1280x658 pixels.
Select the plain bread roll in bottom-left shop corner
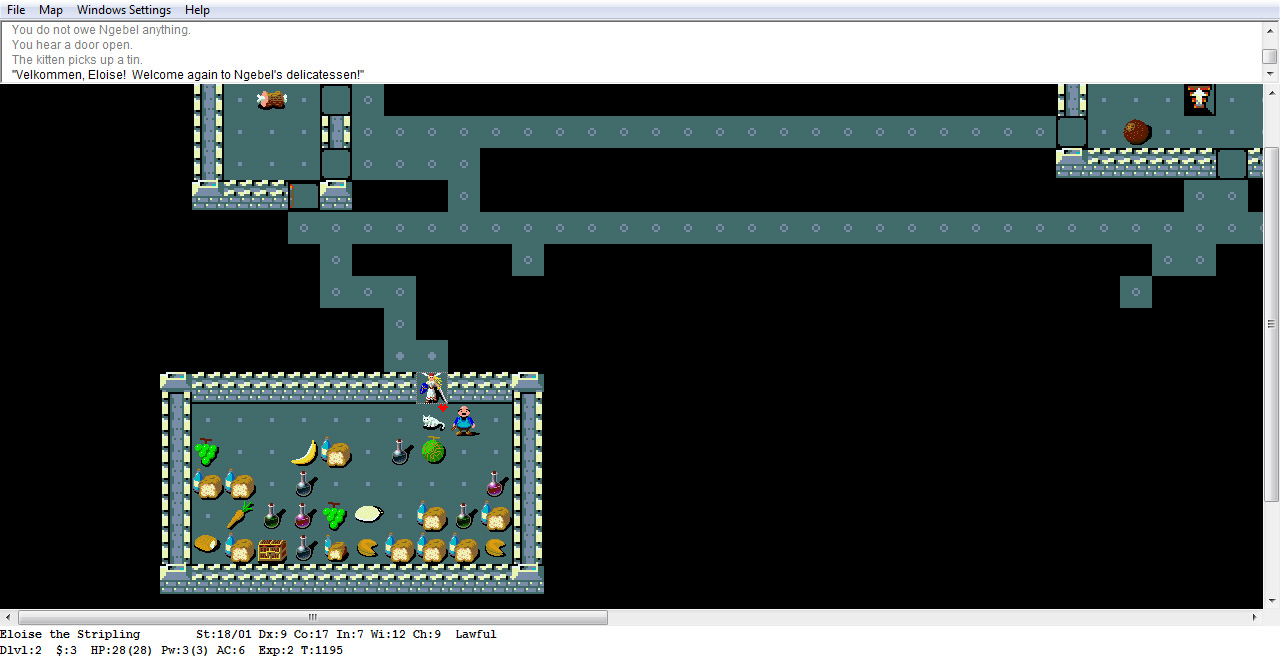(x=207, y=544)
